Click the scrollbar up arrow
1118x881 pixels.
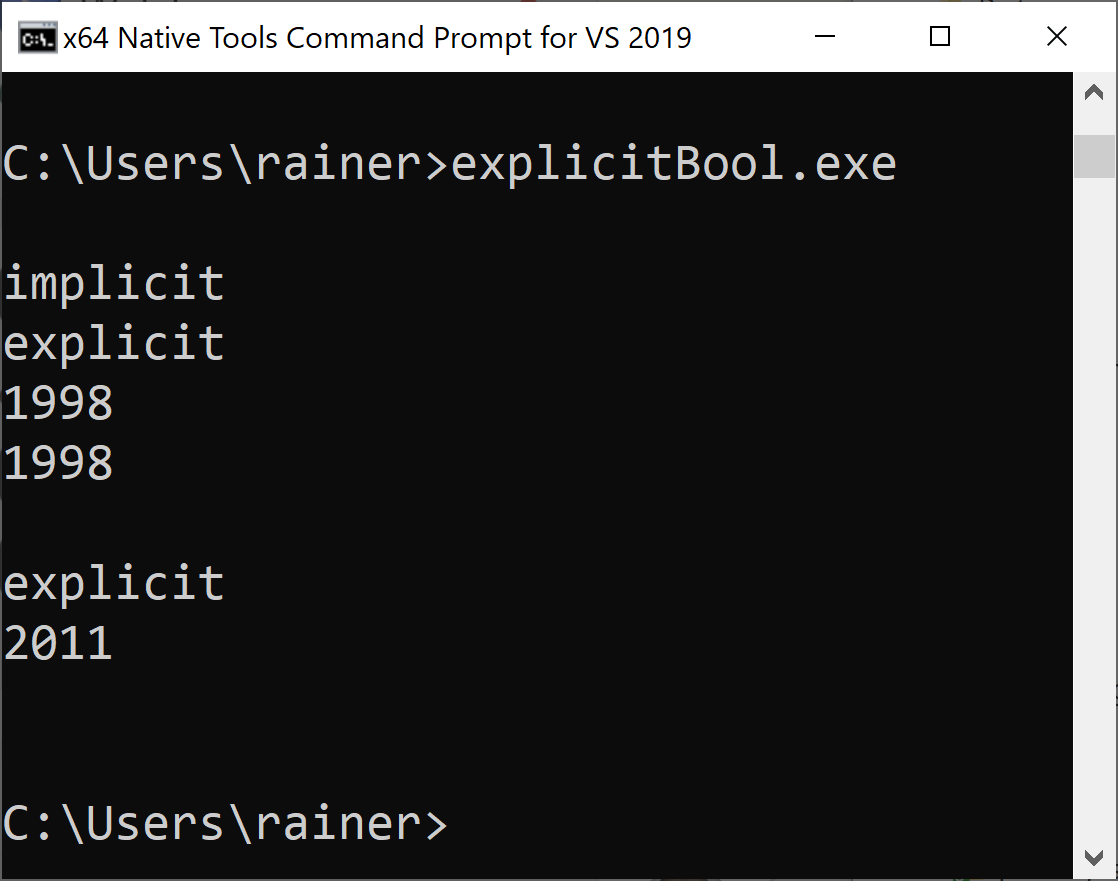(1095, 94)
